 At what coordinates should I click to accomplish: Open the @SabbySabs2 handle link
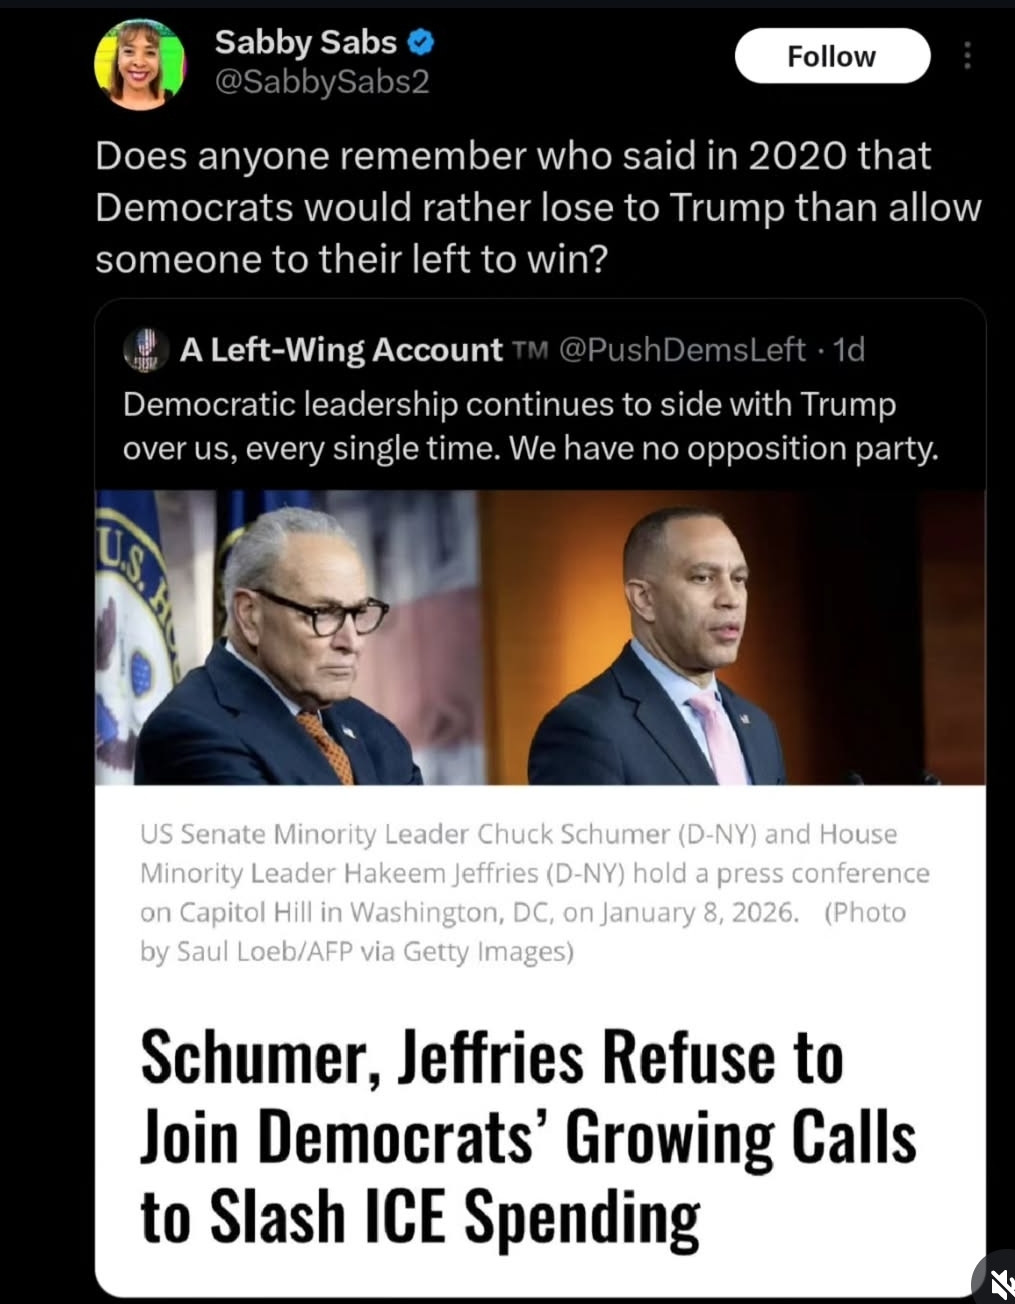coord(322,82)
